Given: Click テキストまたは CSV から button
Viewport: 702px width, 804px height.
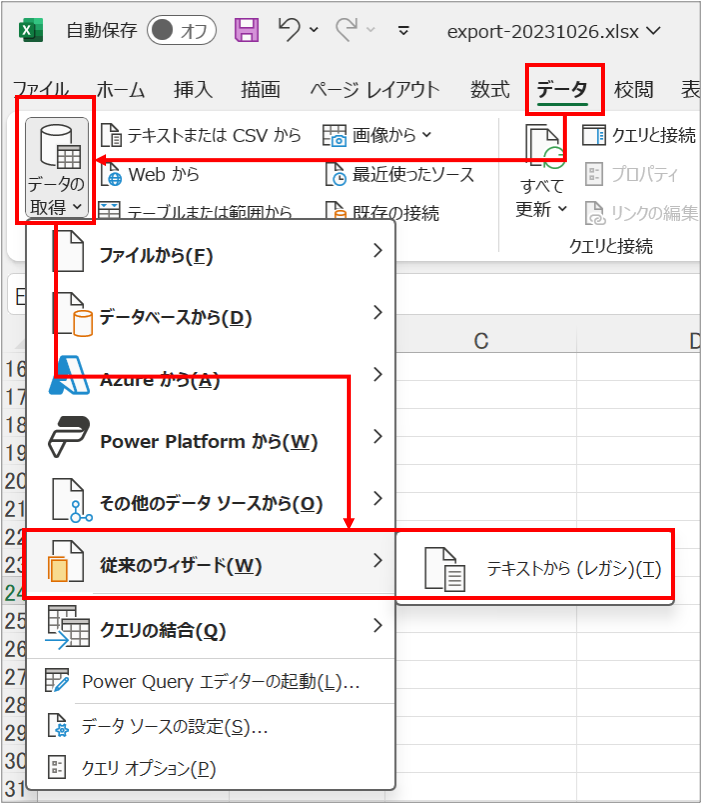Looking at the screenshot, I should [x=201, y=135].
